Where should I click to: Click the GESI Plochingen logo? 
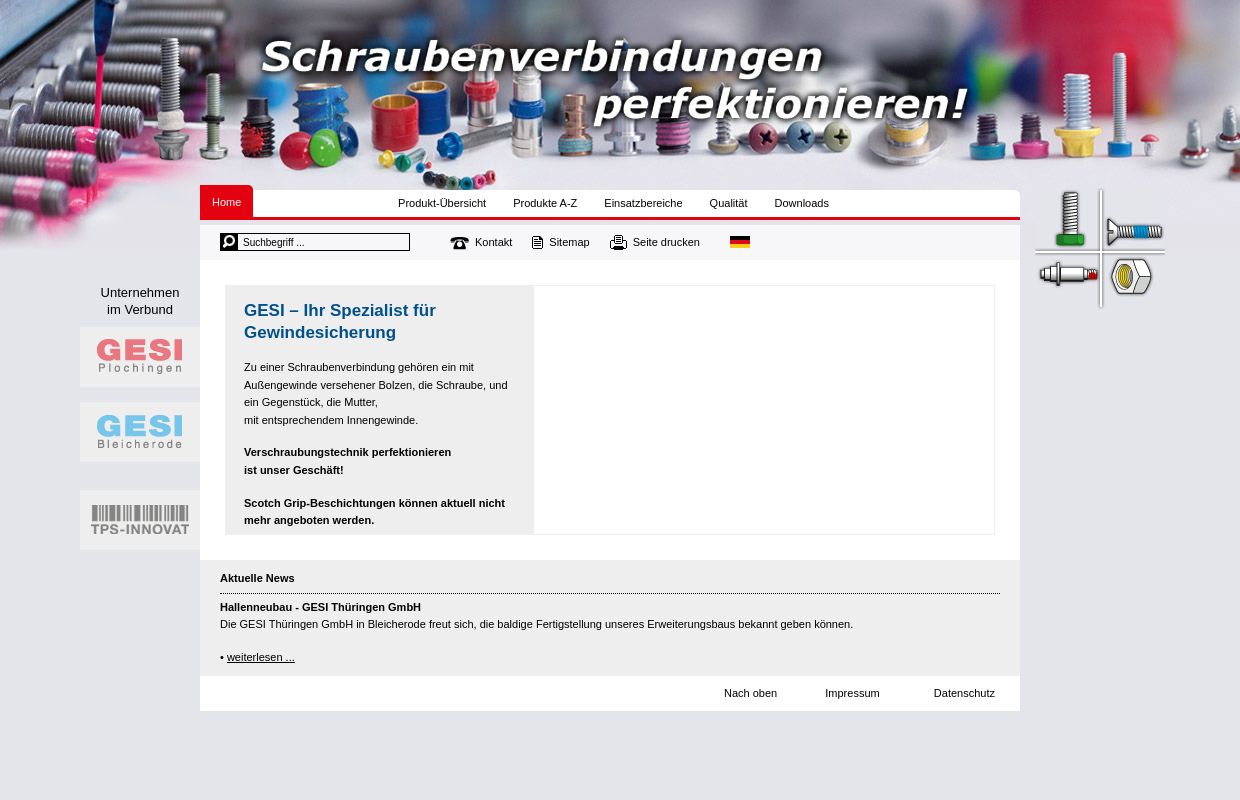[139, 356]
